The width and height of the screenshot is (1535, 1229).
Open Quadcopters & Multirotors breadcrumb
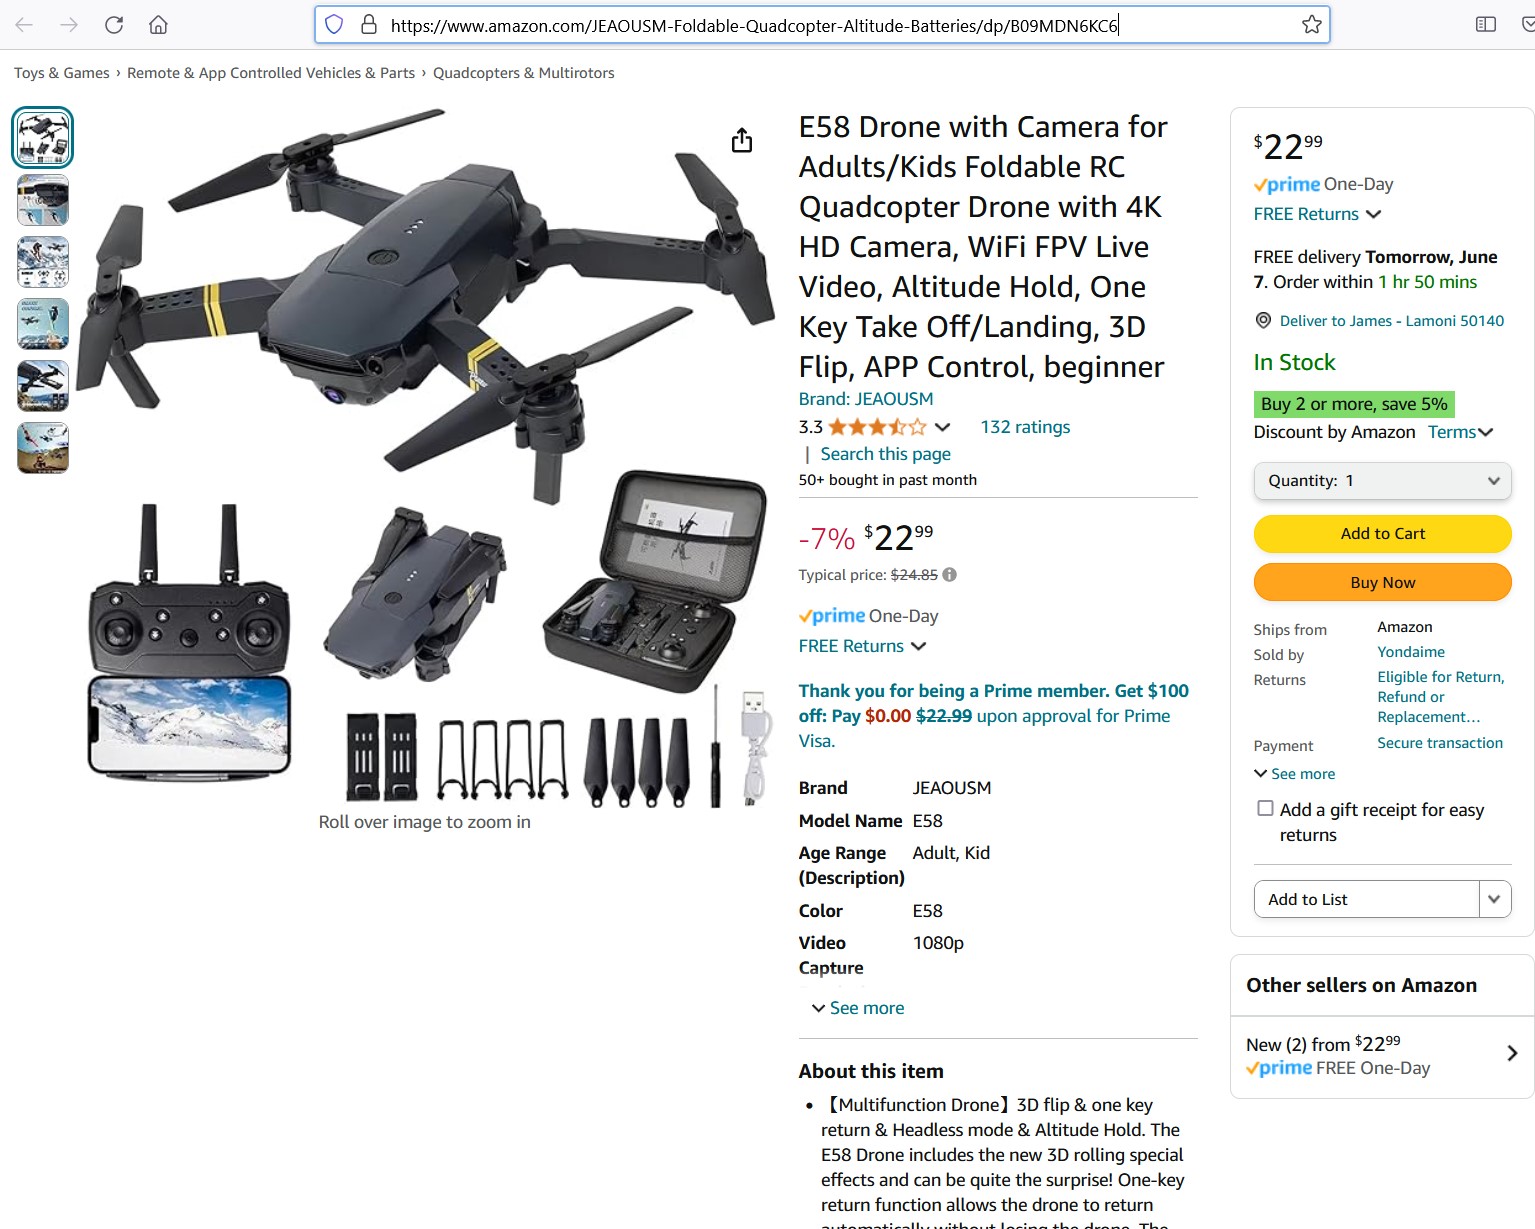(x=524, y=73)
